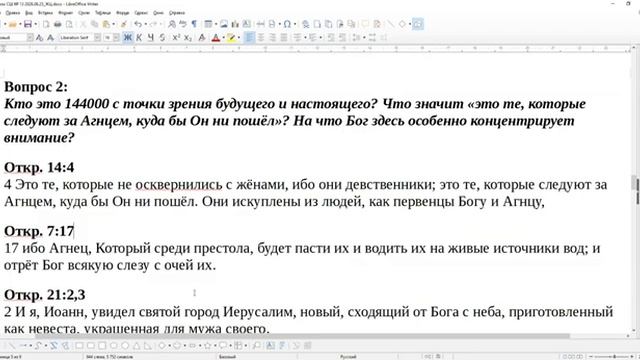Open the Вставка menu
Viewport: 640px width, 360px height.
46,13
